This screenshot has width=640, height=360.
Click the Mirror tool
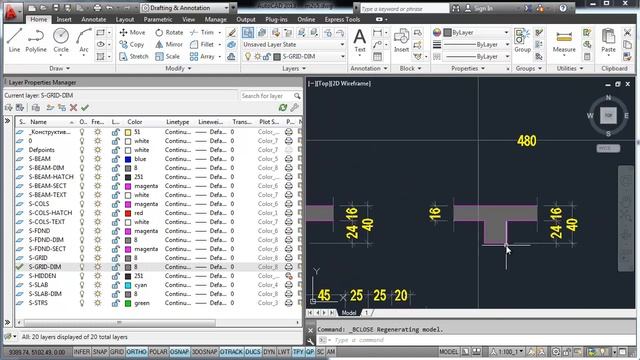tap(169, 44)
